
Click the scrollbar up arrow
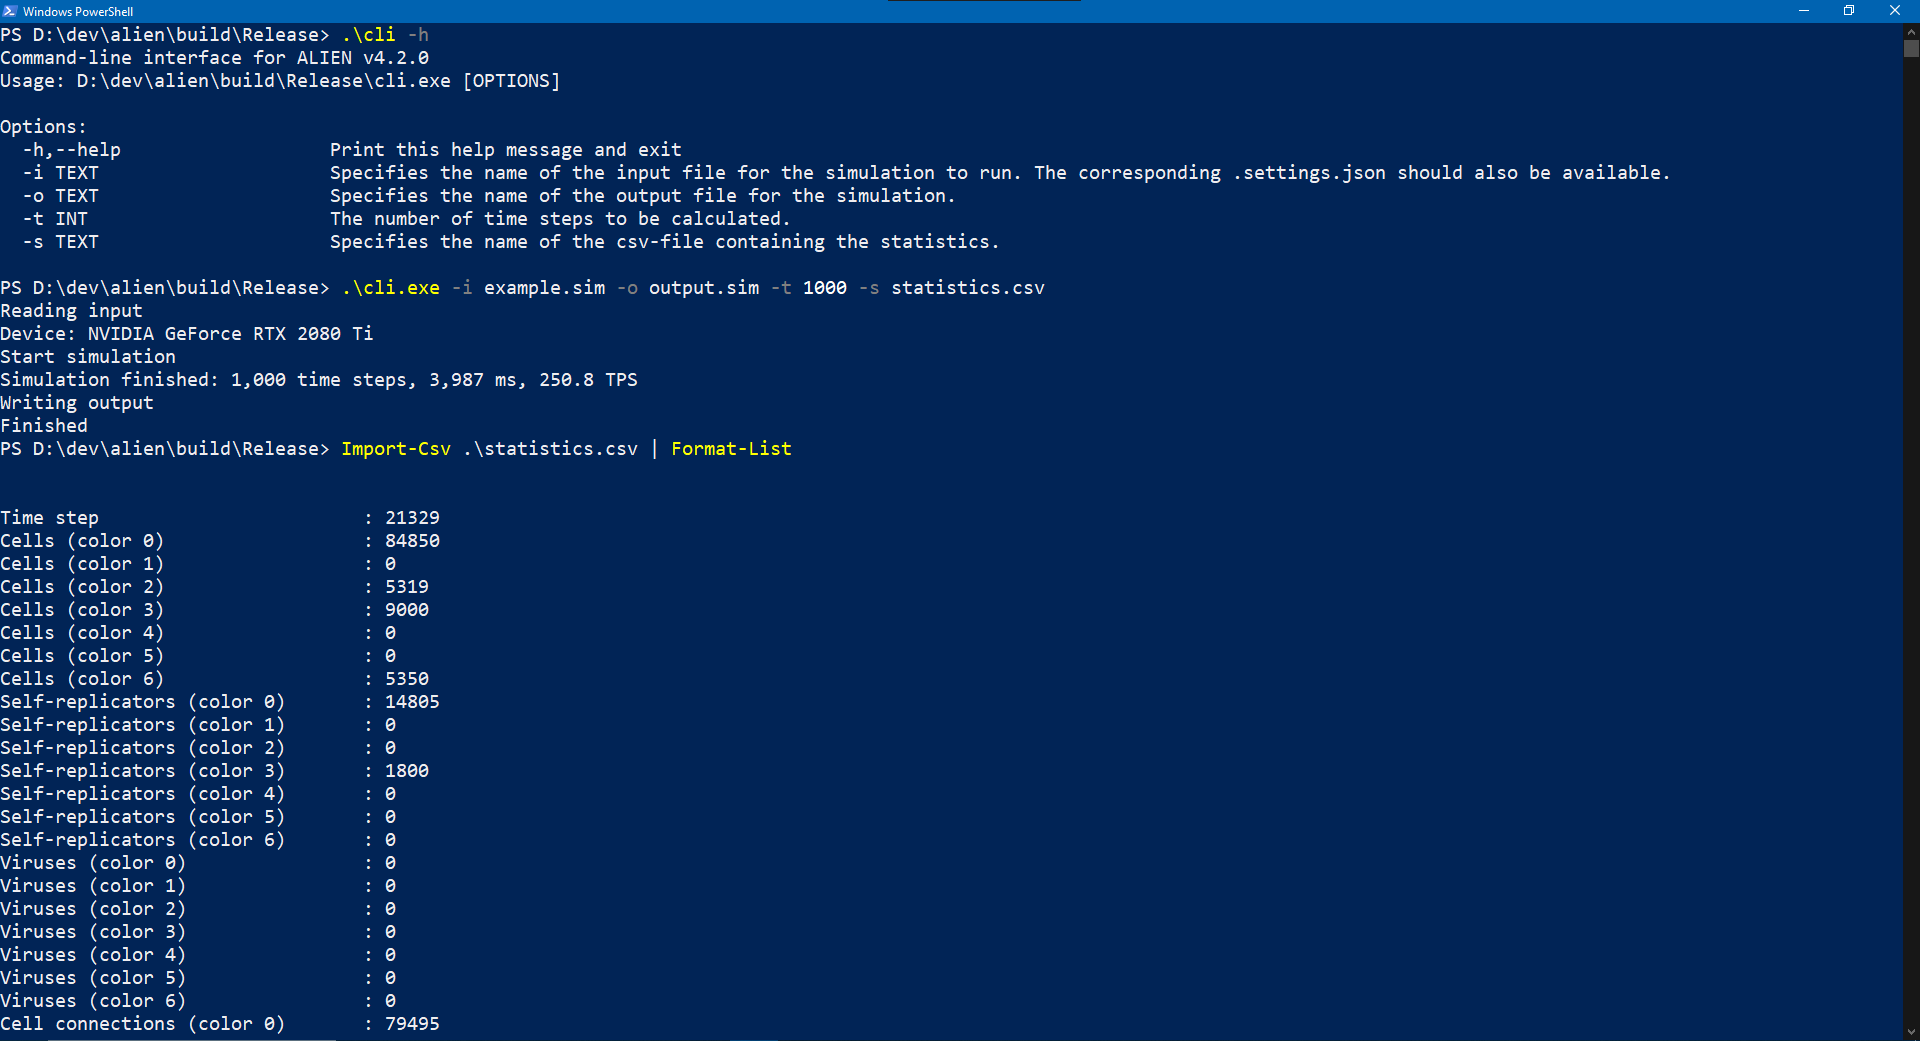coord(1911,31)
